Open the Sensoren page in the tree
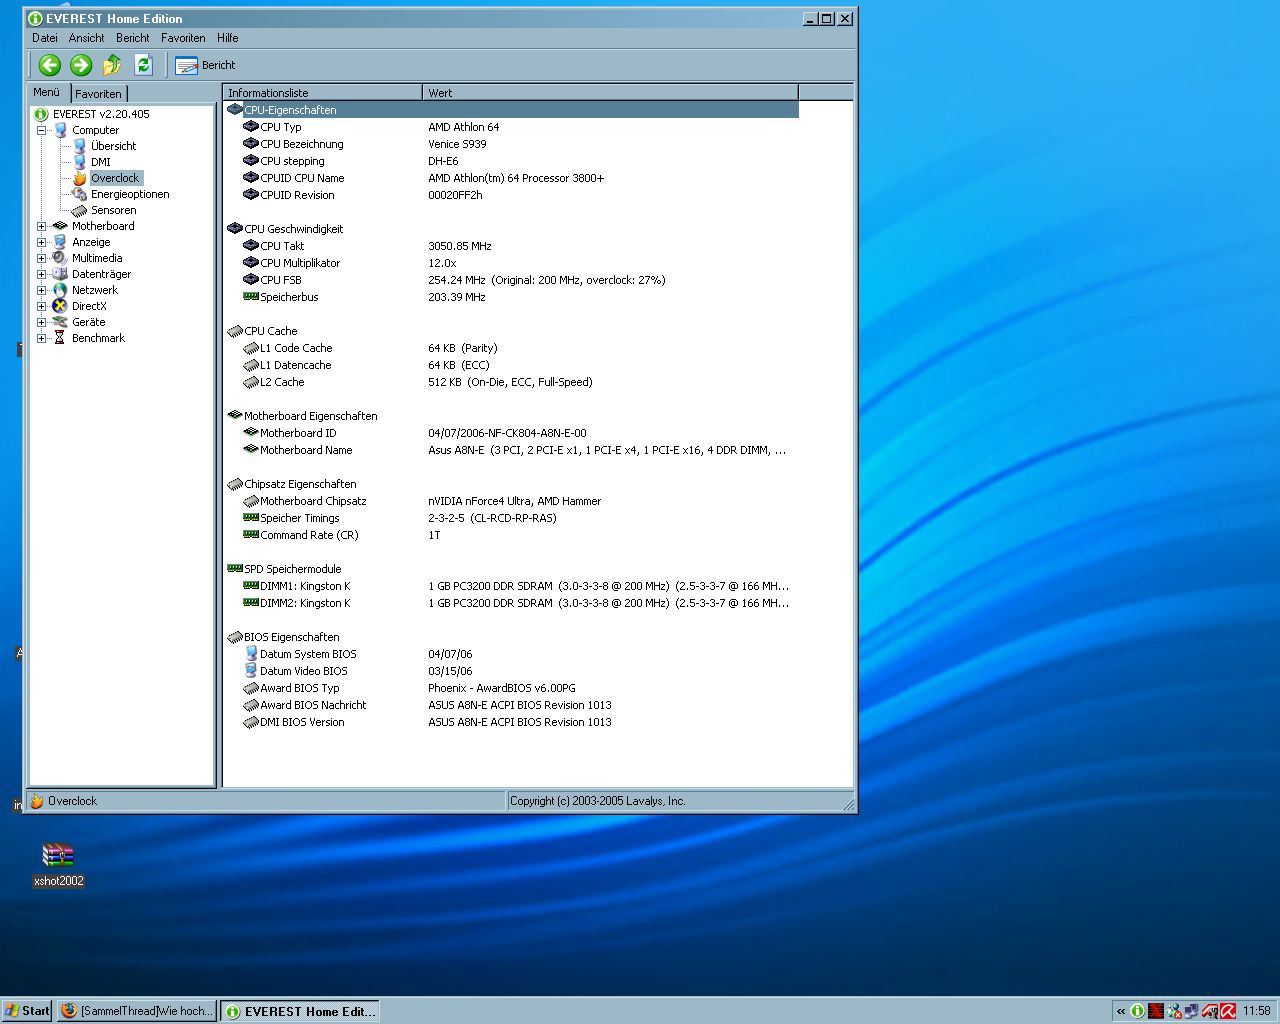Viewport: 1280px width, 1024px height. pos(113,210)
